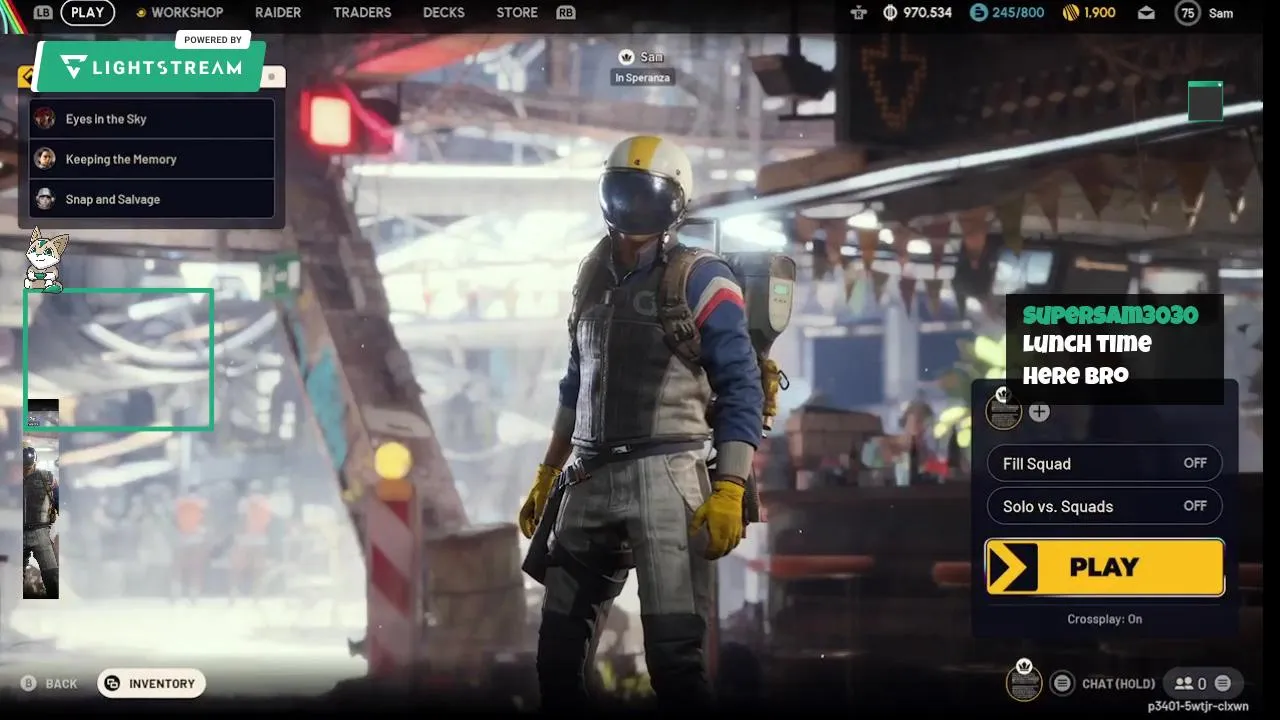The image size is (1280, 720).
Task: Click the Keeping the Memory portrait icon
Action: [x=45, y=159]
